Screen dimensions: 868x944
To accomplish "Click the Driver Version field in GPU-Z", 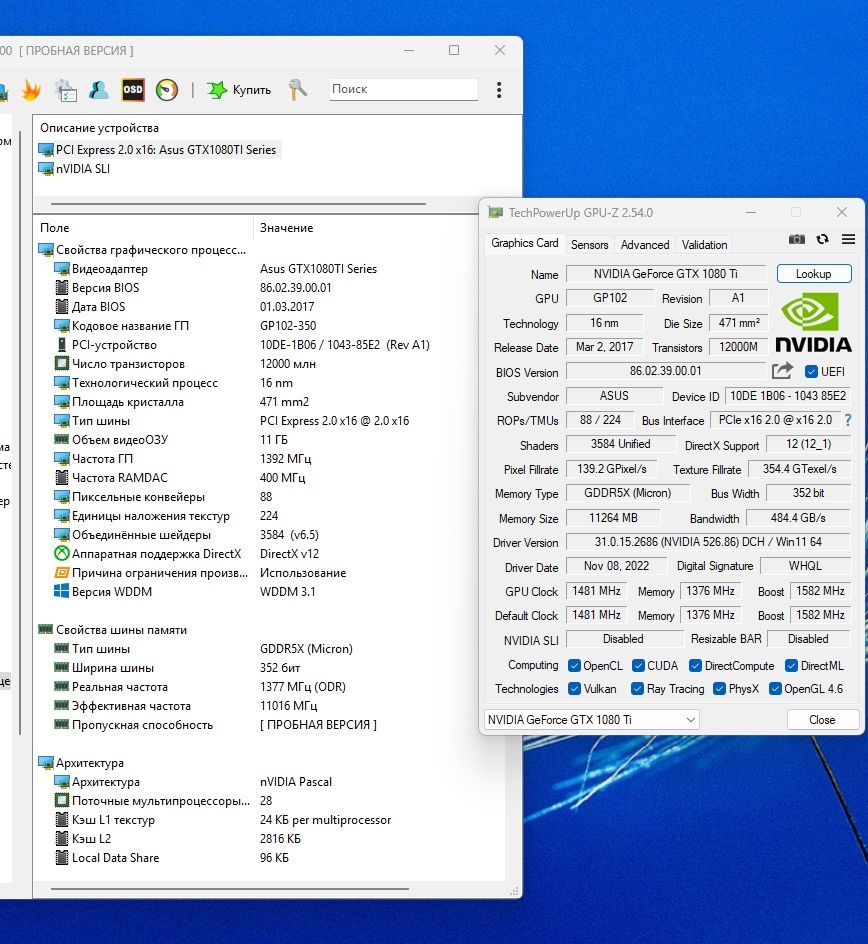I will tap(708, 542).
